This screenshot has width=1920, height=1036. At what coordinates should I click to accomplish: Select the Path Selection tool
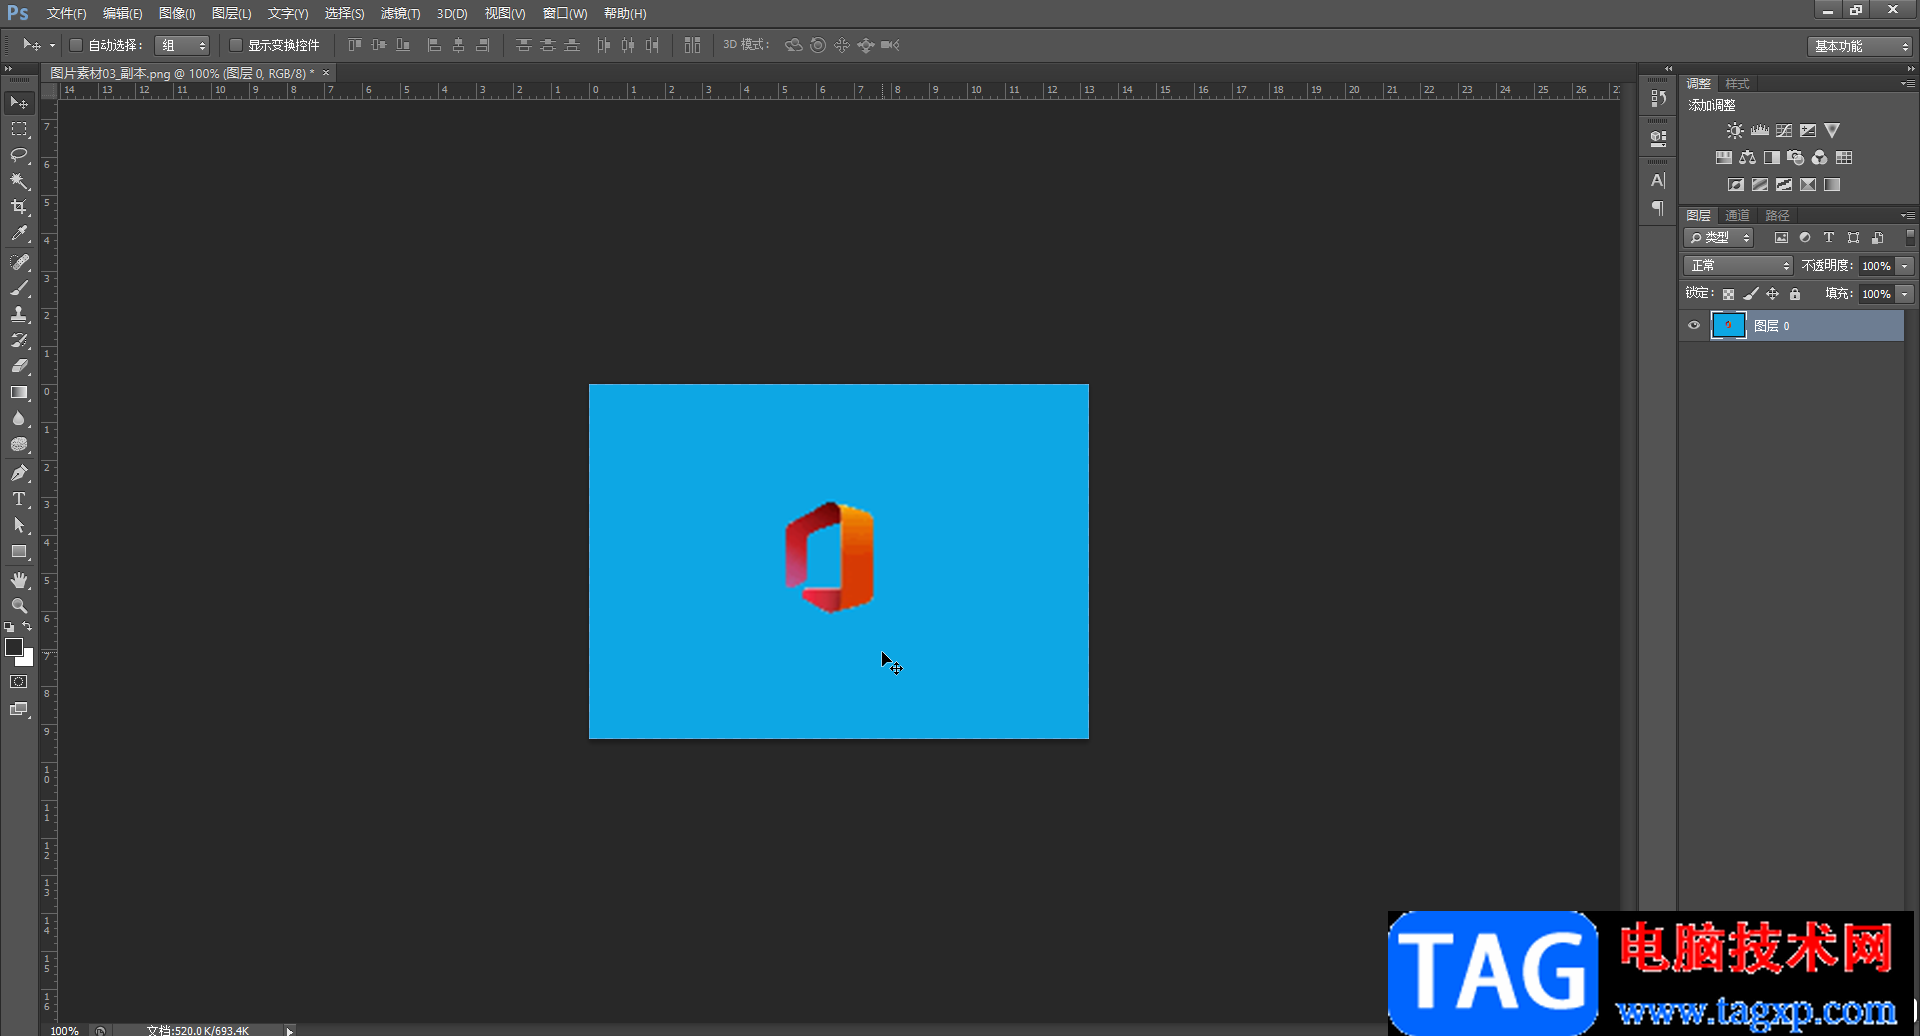(x=19, y=525)
